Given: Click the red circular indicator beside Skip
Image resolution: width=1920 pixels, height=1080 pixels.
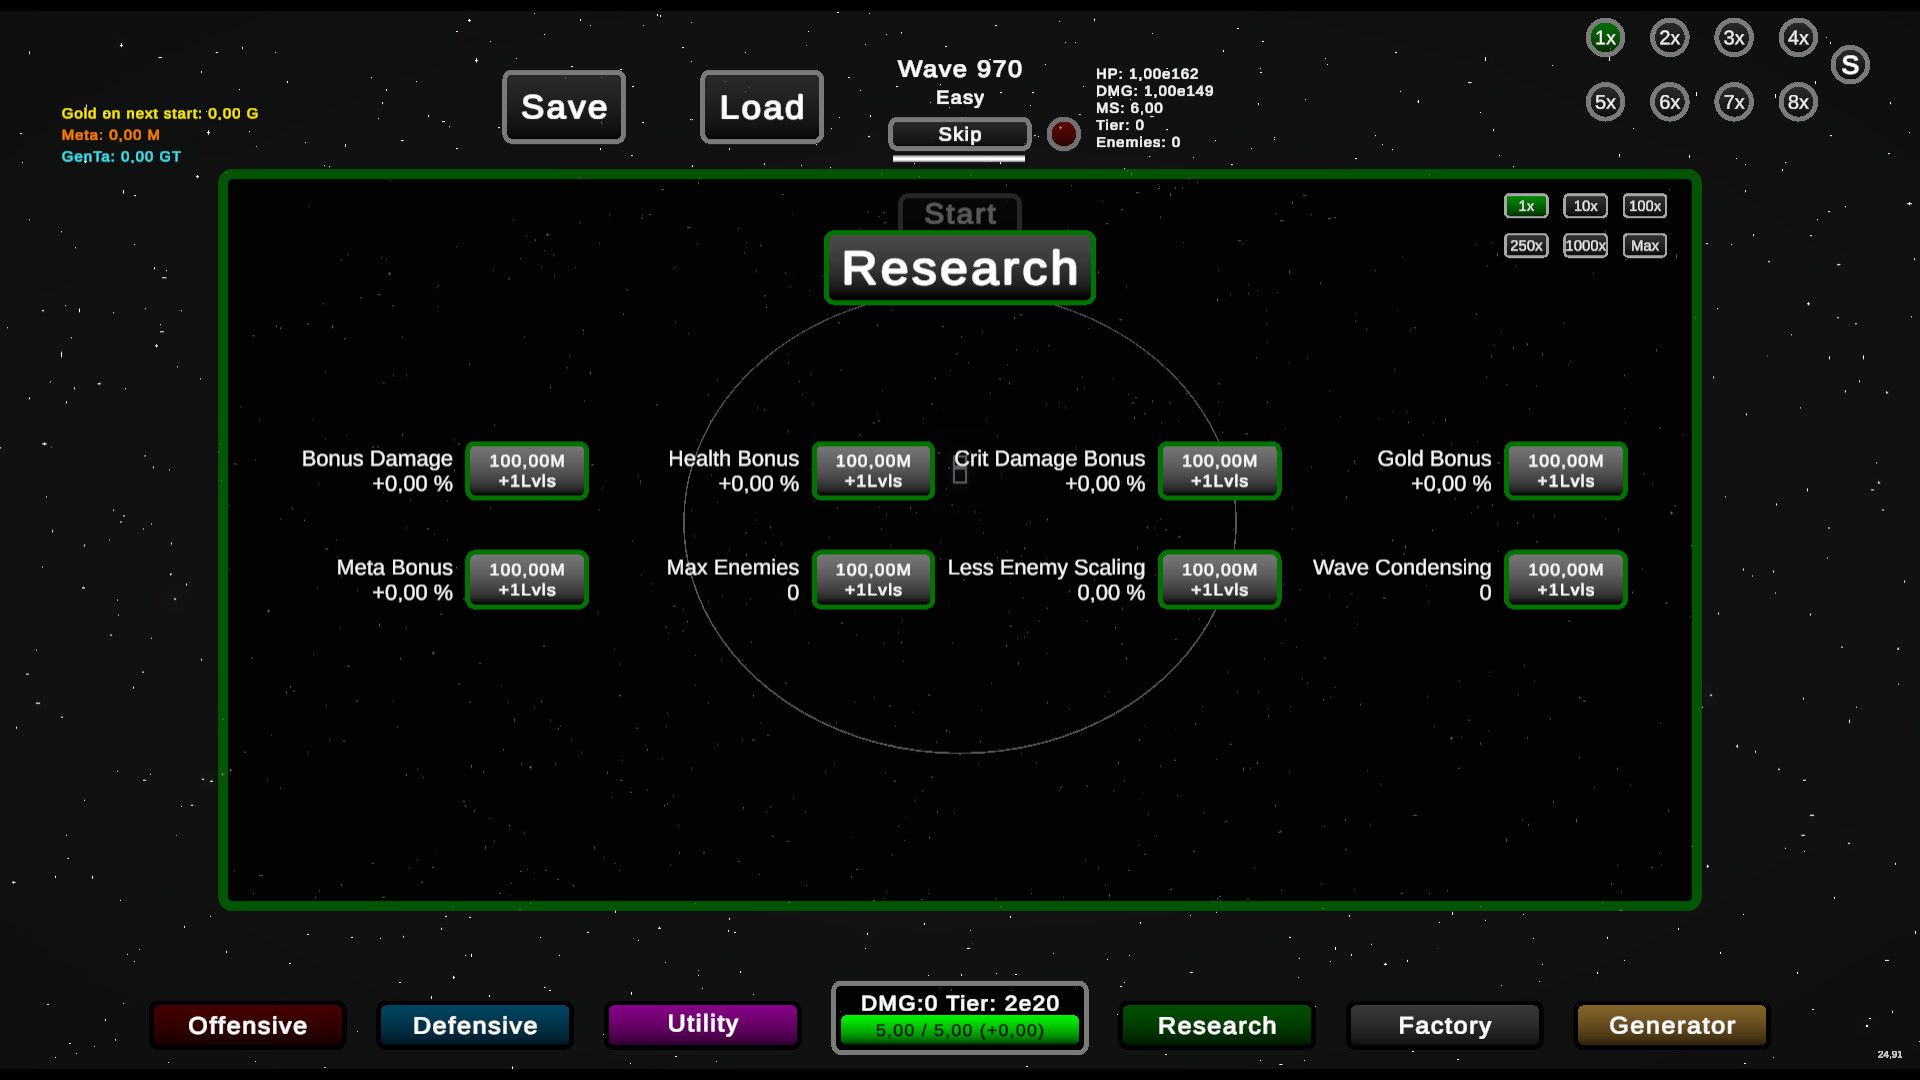Looking at the screenshot, I should (x=1063, y=134).
